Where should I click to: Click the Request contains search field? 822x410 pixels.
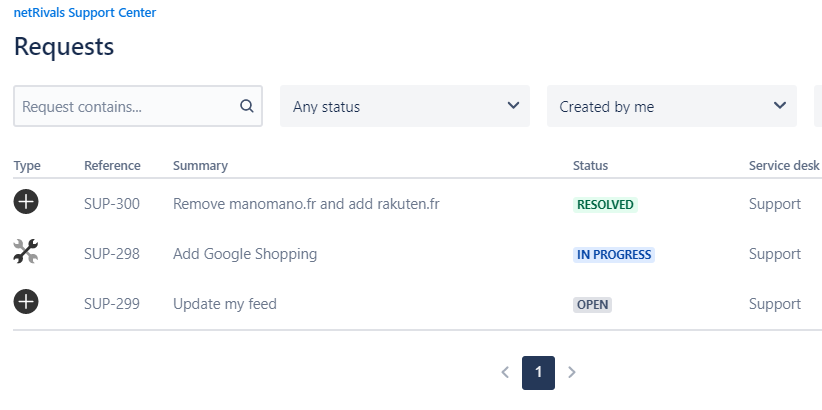137,106
